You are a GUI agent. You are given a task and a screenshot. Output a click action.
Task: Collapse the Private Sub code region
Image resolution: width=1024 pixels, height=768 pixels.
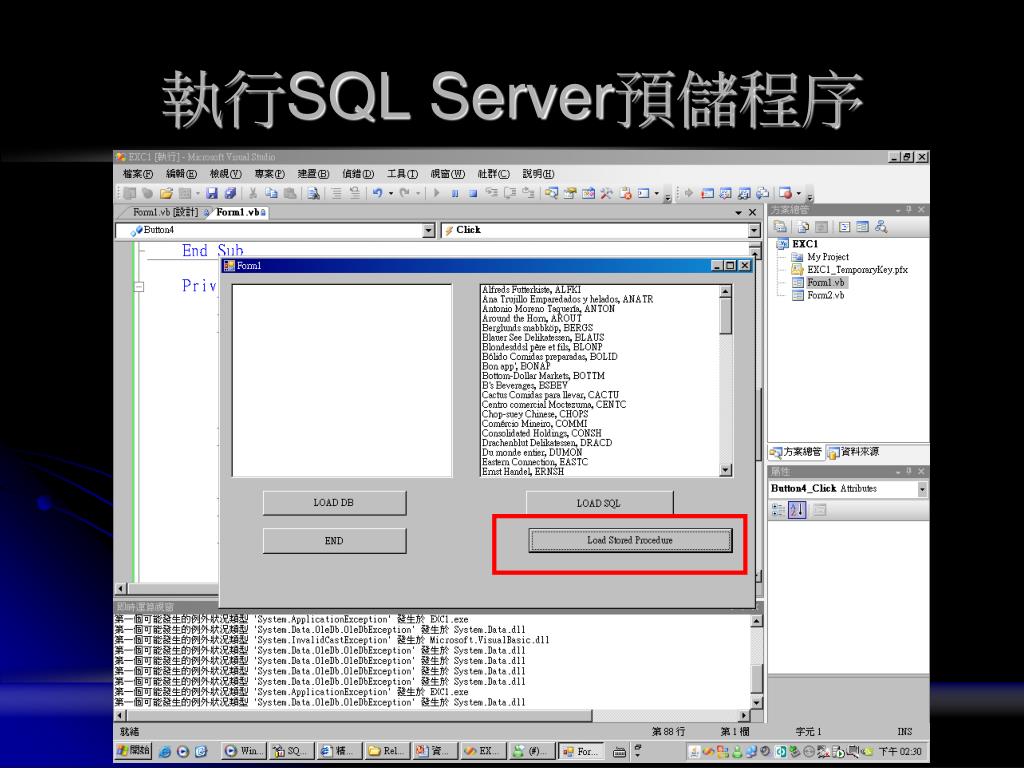pyautogui.click(x=139, y=286)
